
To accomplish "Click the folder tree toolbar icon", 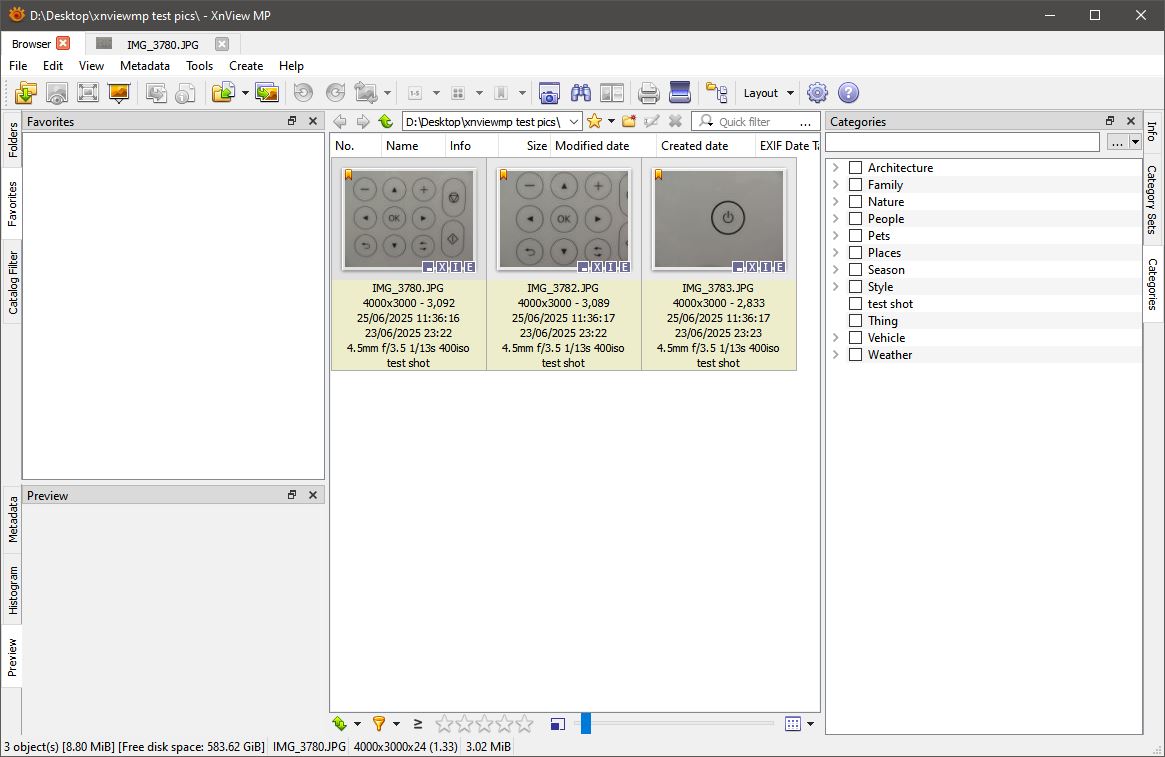I will click(716, 93).
